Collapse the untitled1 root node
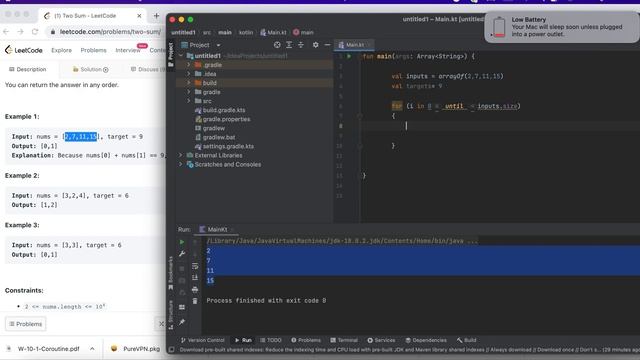The image size is (640, 360). 181,56
